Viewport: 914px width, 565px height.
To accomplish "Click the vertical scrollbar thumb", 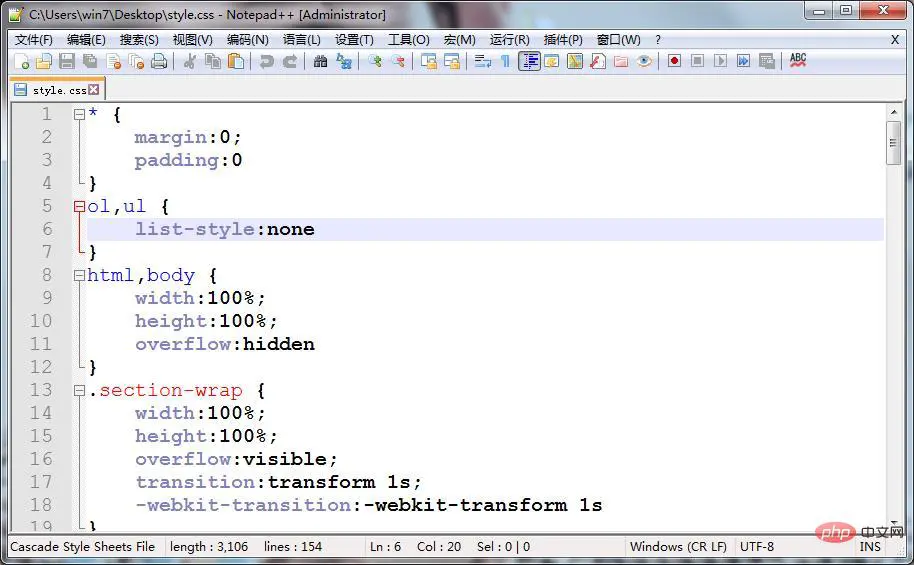I will 893,143.
